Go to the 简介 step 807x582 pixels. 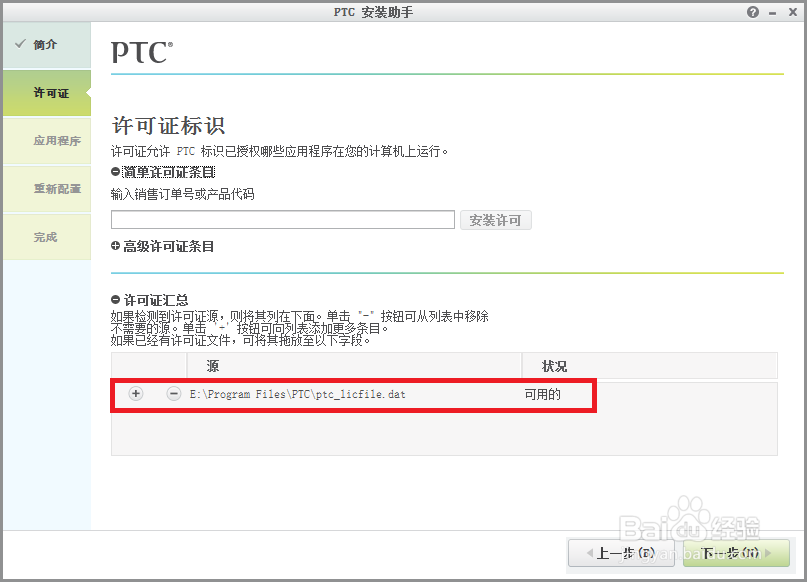coord(47,45)
